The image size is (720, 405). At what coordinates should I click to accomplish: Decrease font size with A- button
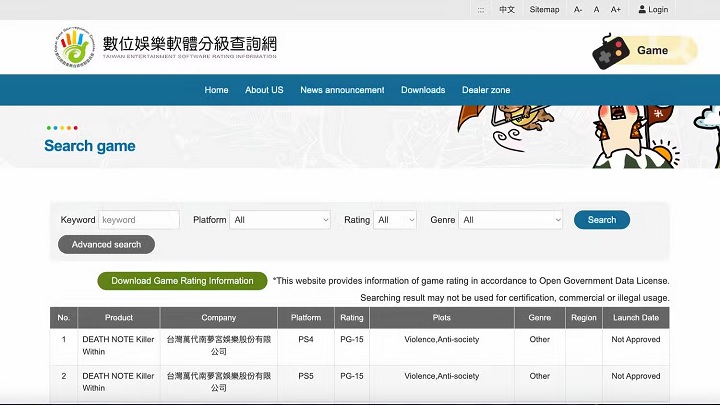coord(578,9)
